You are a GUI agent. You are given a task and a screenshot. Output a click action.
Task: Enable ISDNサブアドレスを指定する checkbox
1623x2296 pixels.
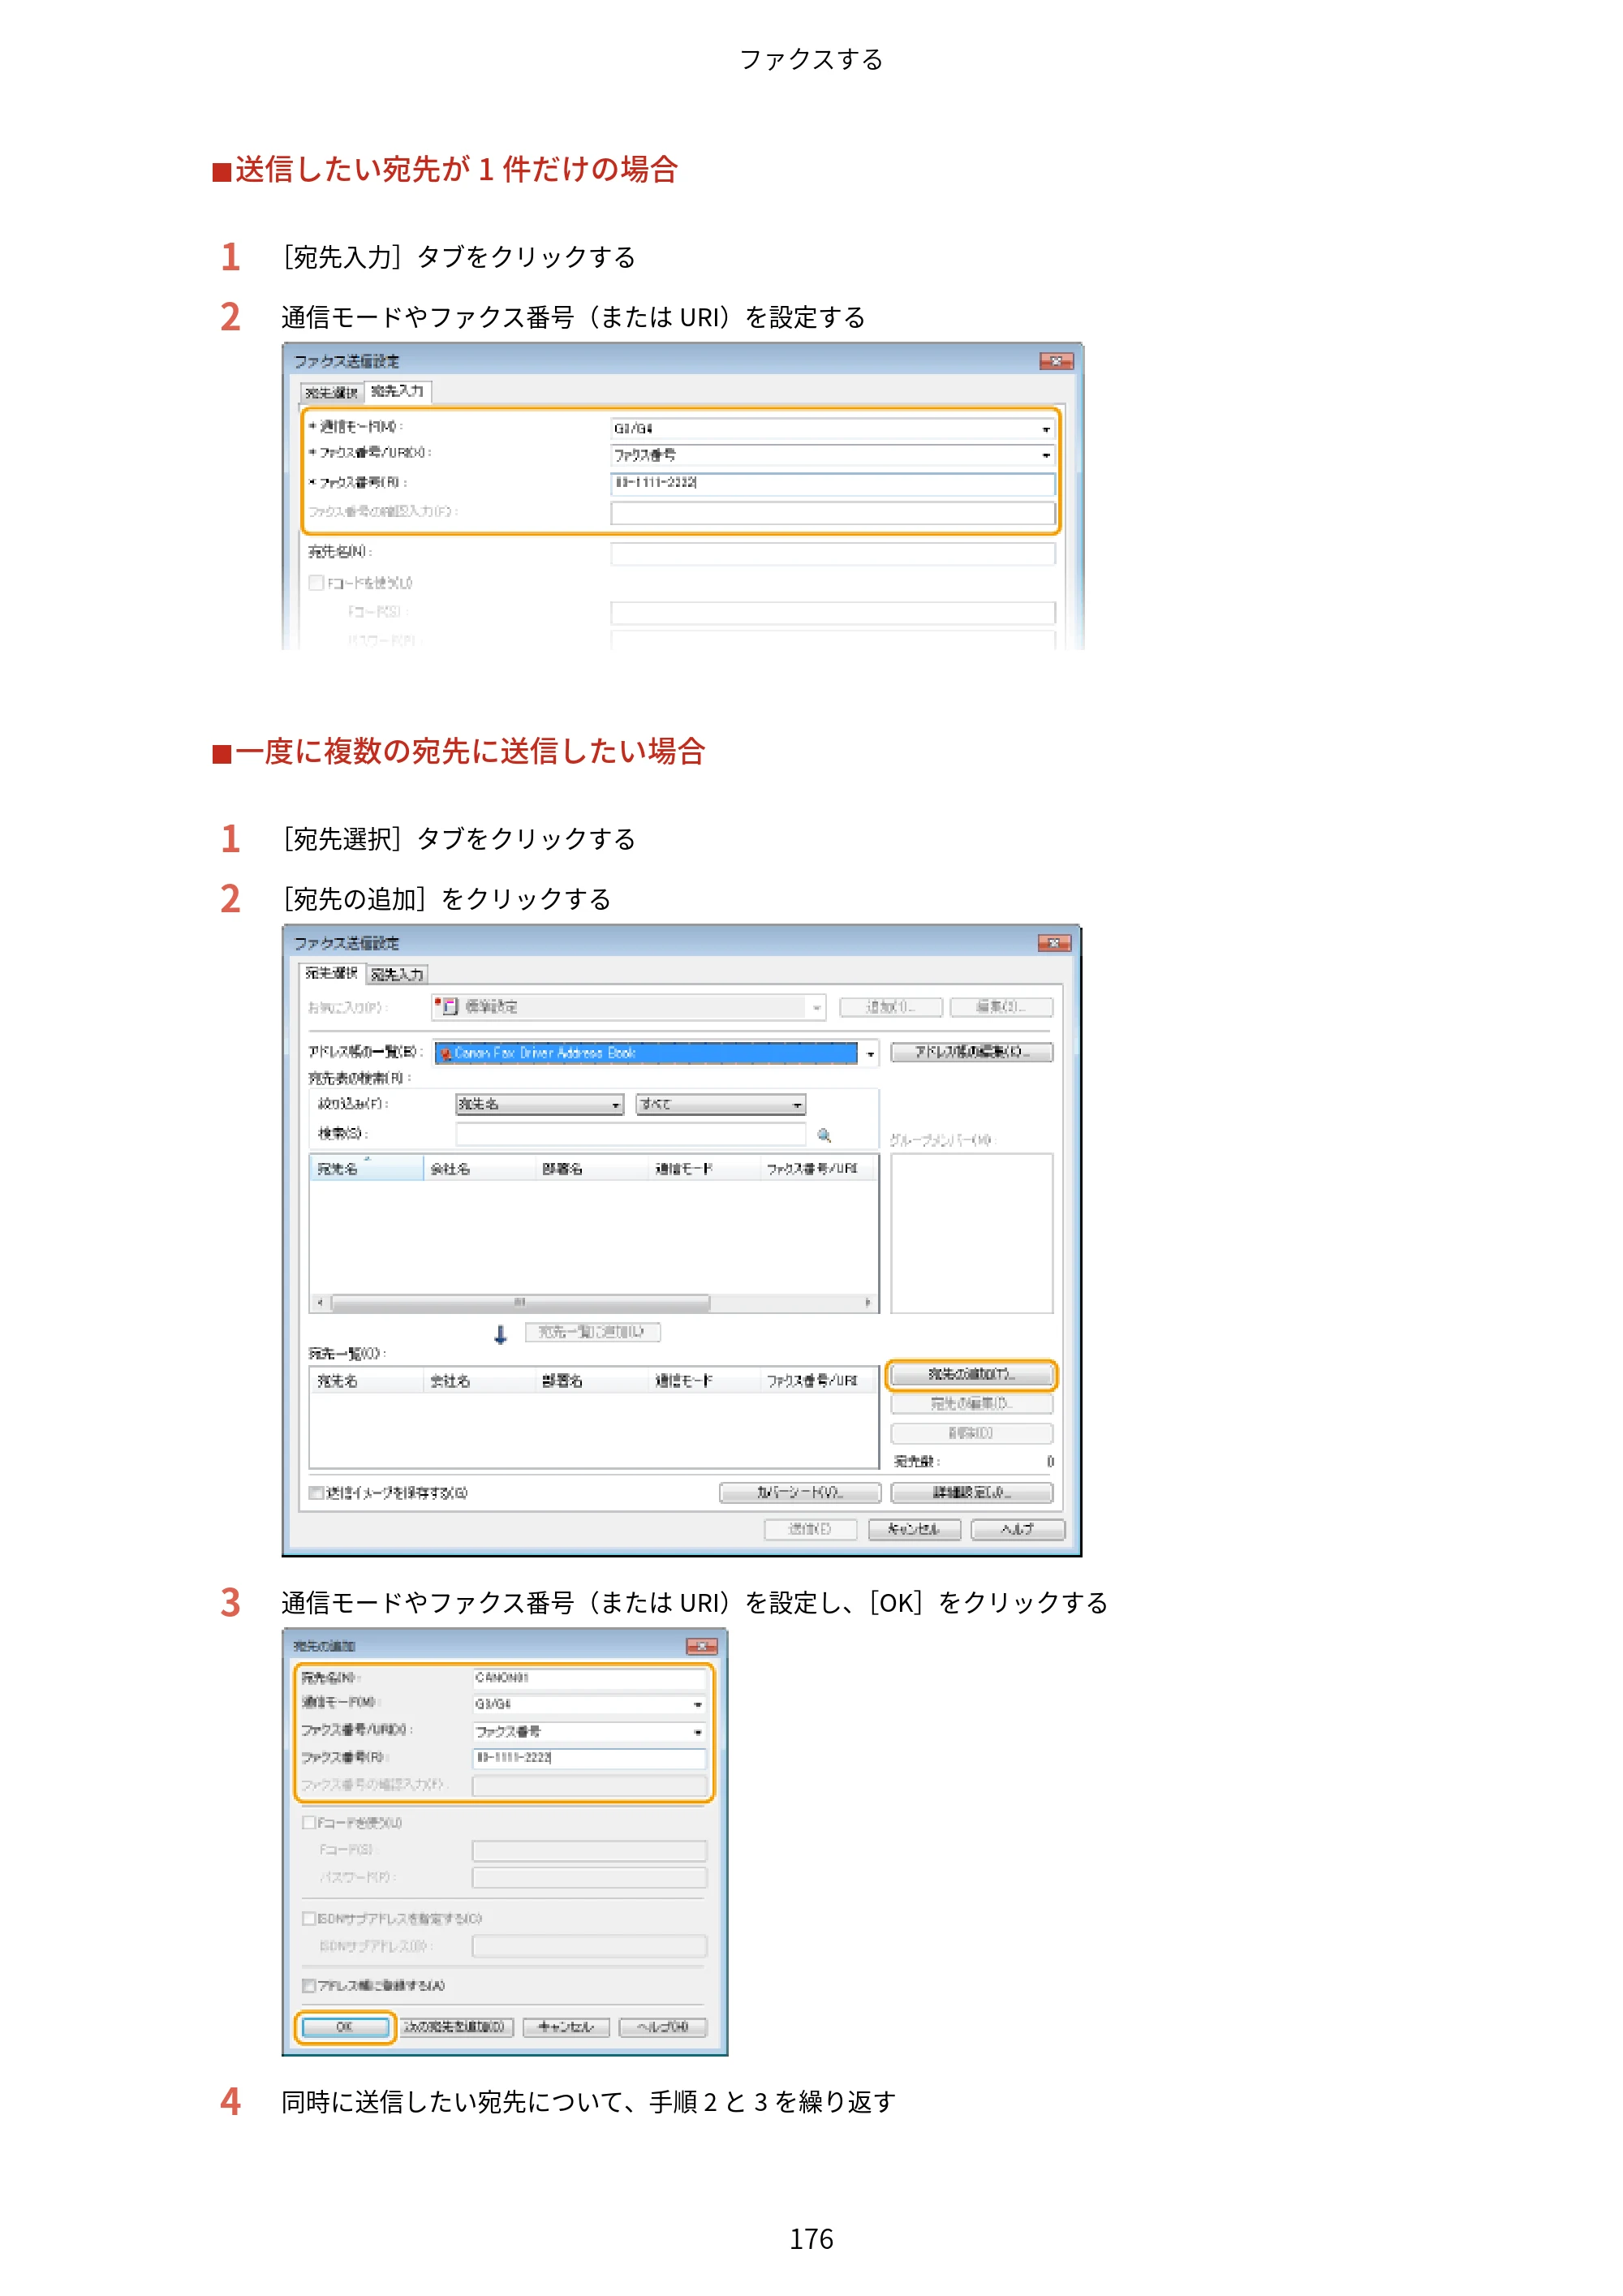point(309,1919)
